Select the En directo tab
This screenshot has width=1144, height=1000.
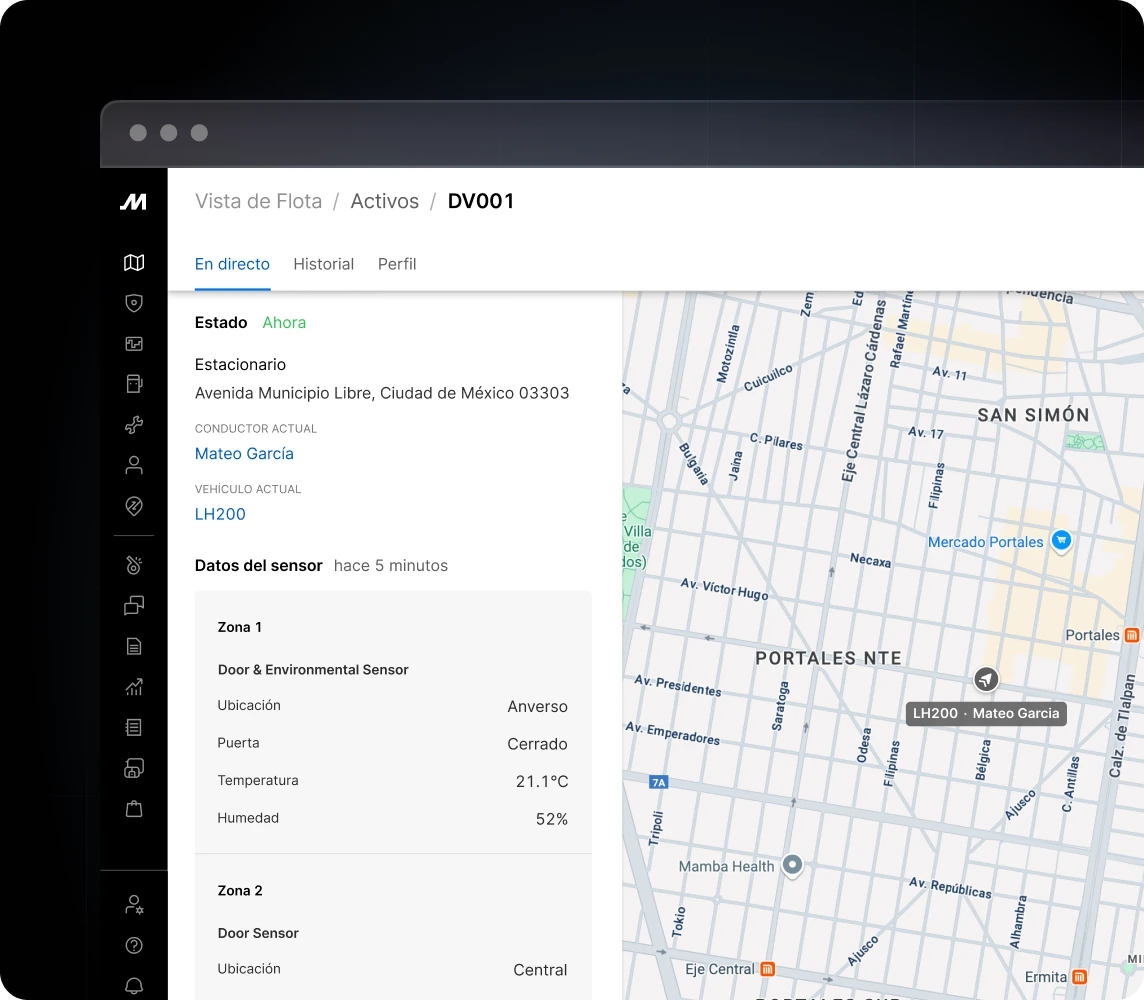pos(232,263)
